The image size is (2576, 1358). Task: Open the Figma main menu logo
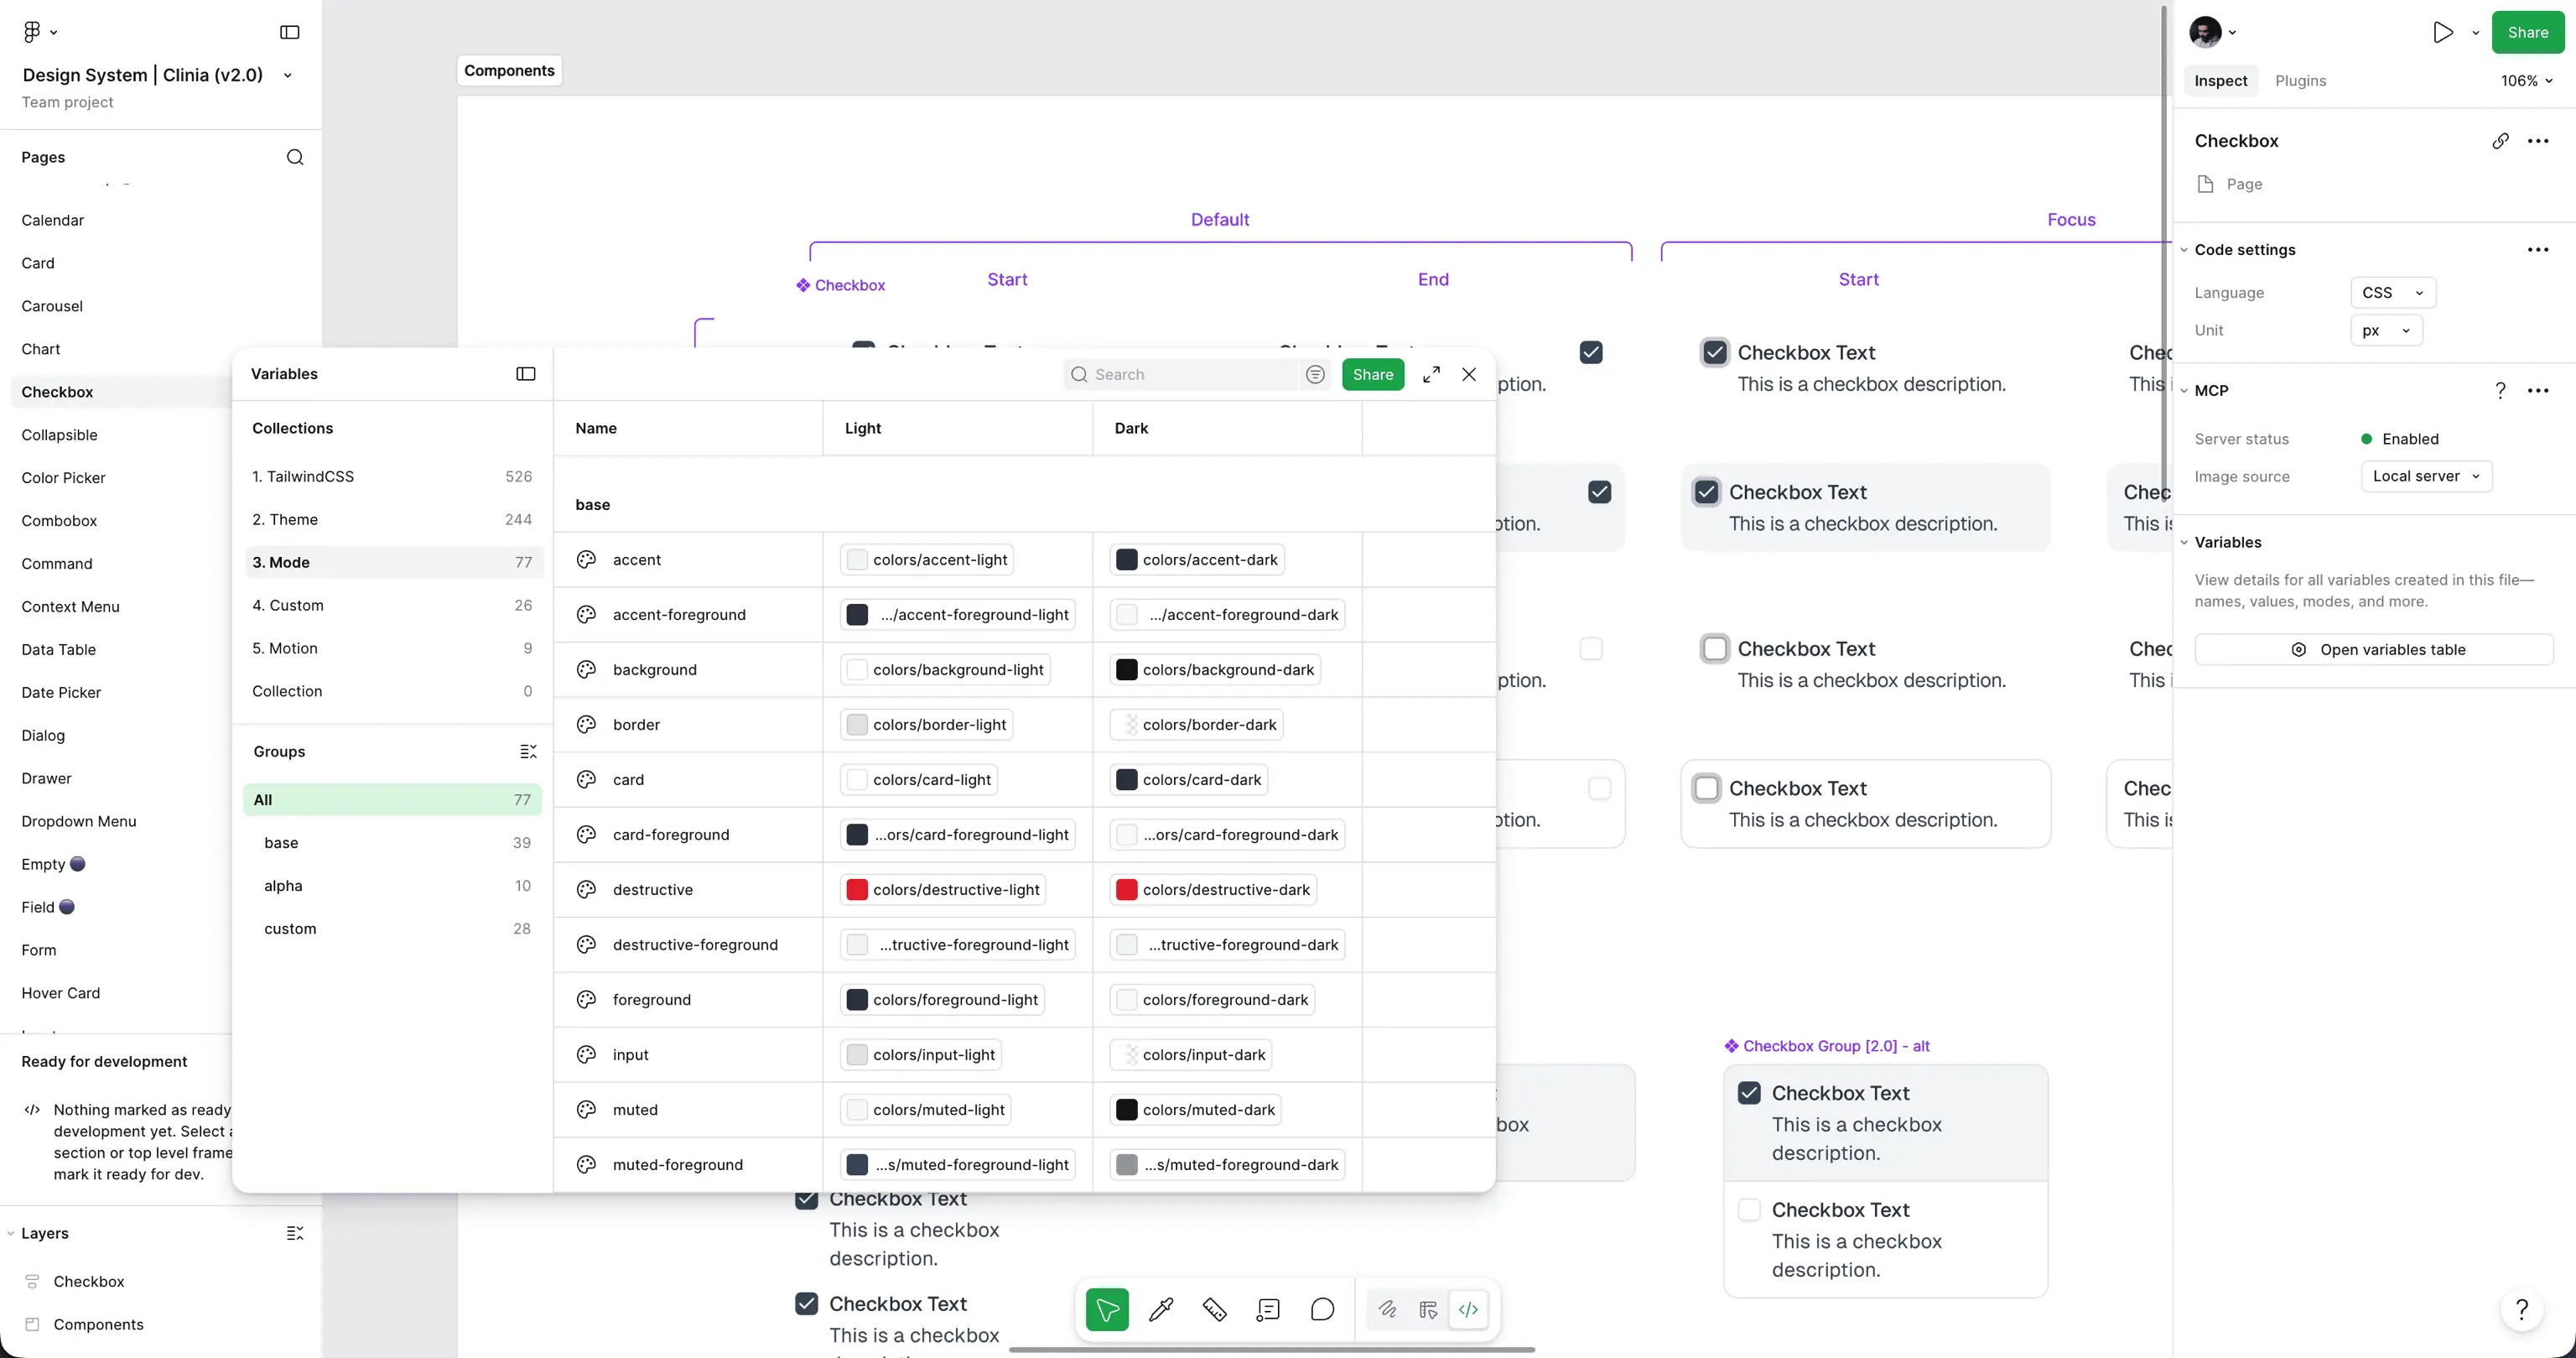coord(32,32)
